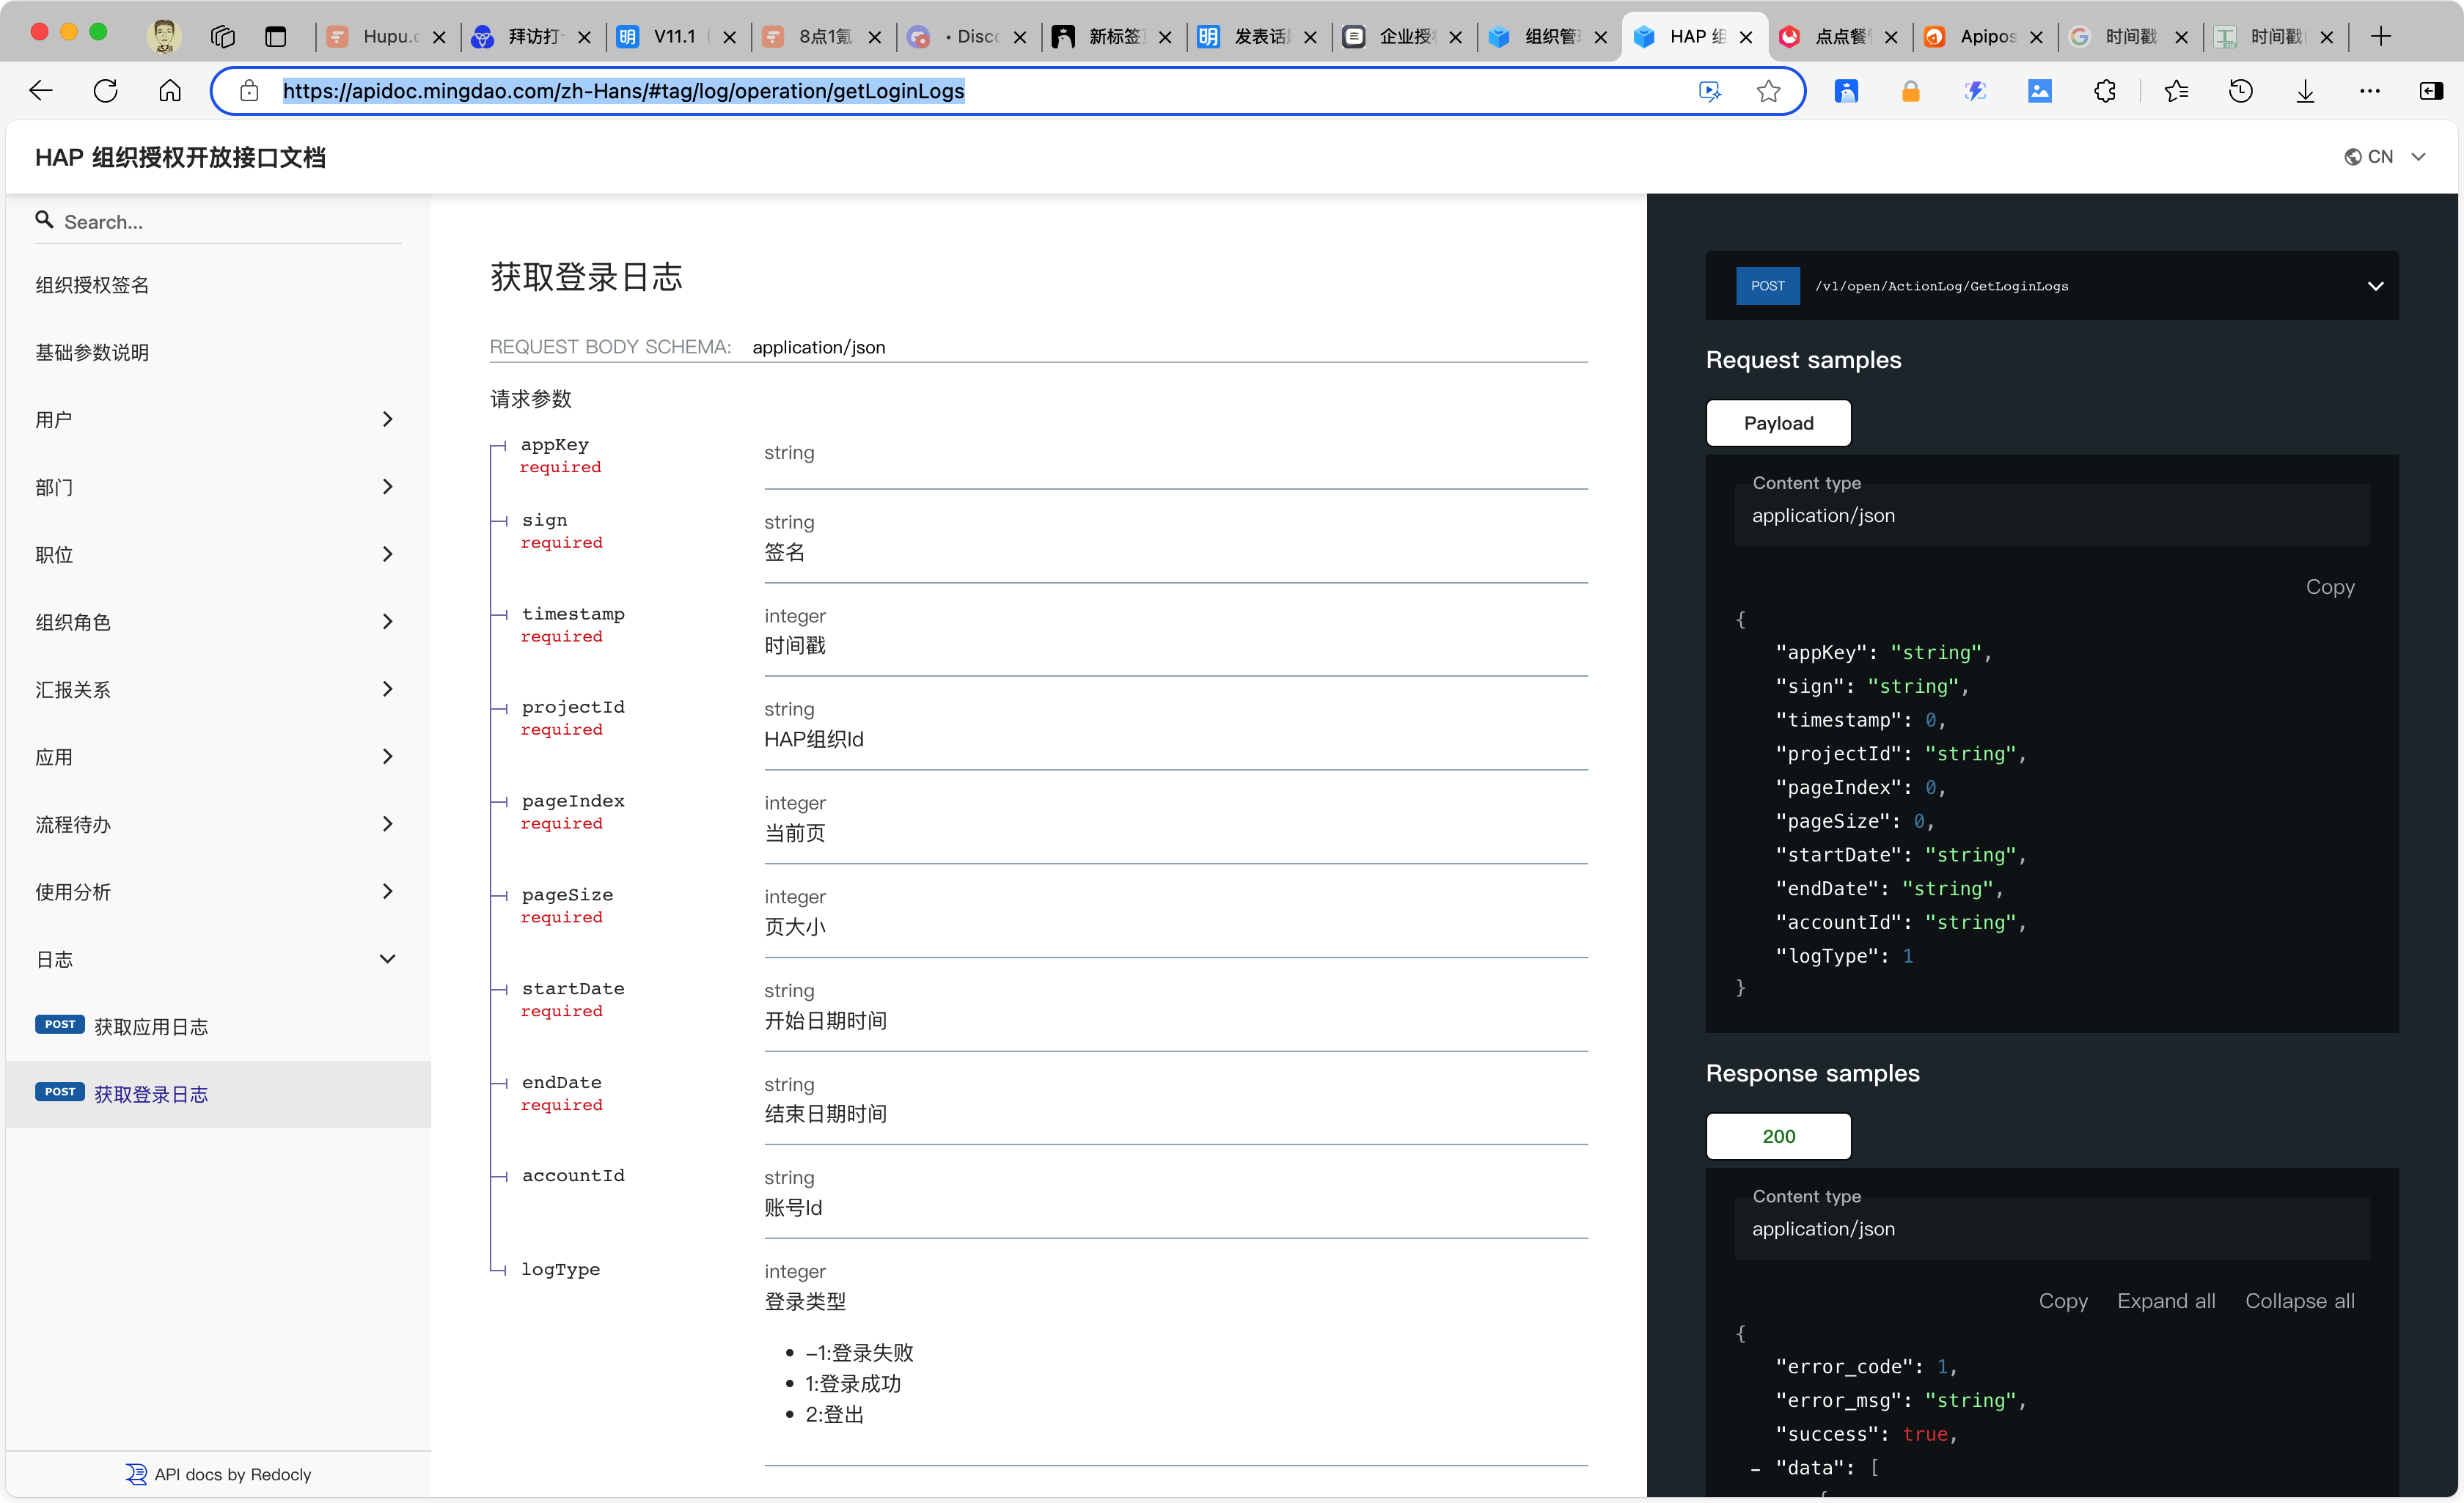Bookmark page with star icon
This screenshot has width=2464, height=1503.
[1768, 91]
